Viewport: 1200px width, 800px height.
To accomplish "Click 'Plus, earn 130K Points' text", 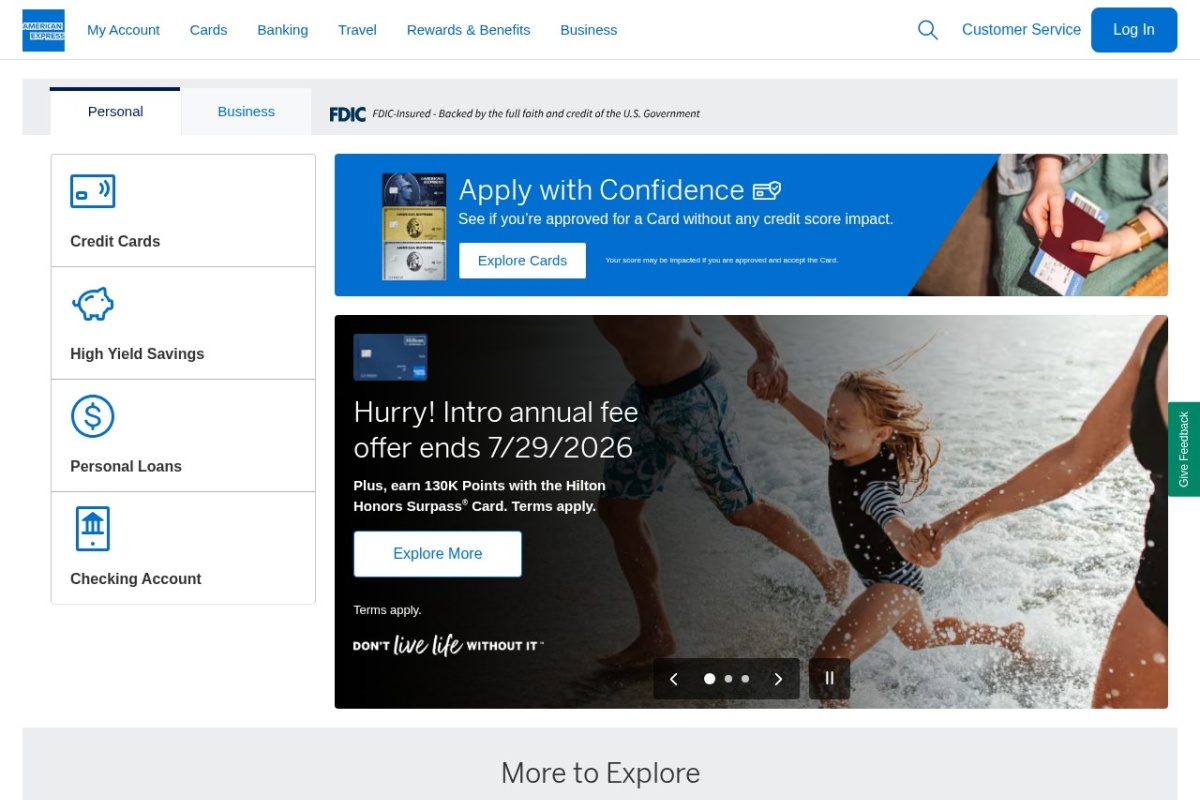I will 480,496.
